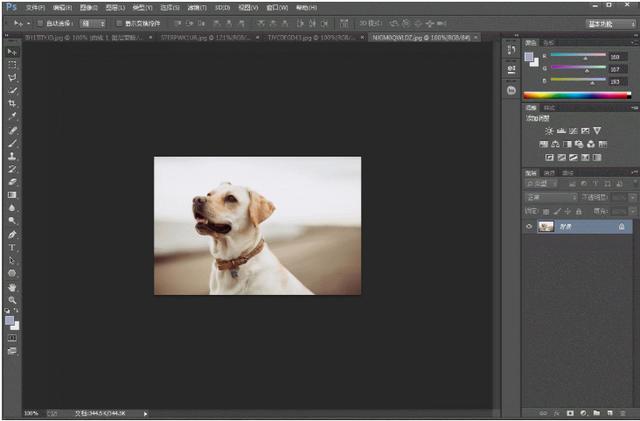Open the File (文件) menu
Image resolution: width=640 pixels, height=421 pixels.
point(34,6)
